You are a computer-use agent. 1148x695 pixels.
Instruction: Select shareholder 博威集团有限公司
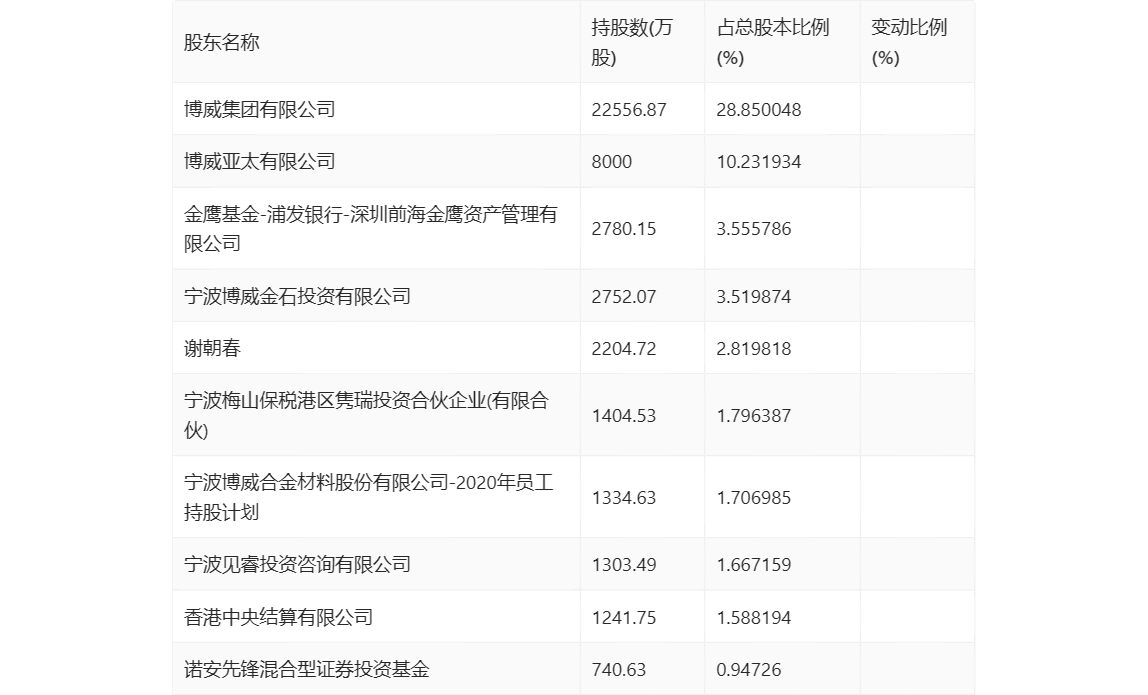coord(260,109)
